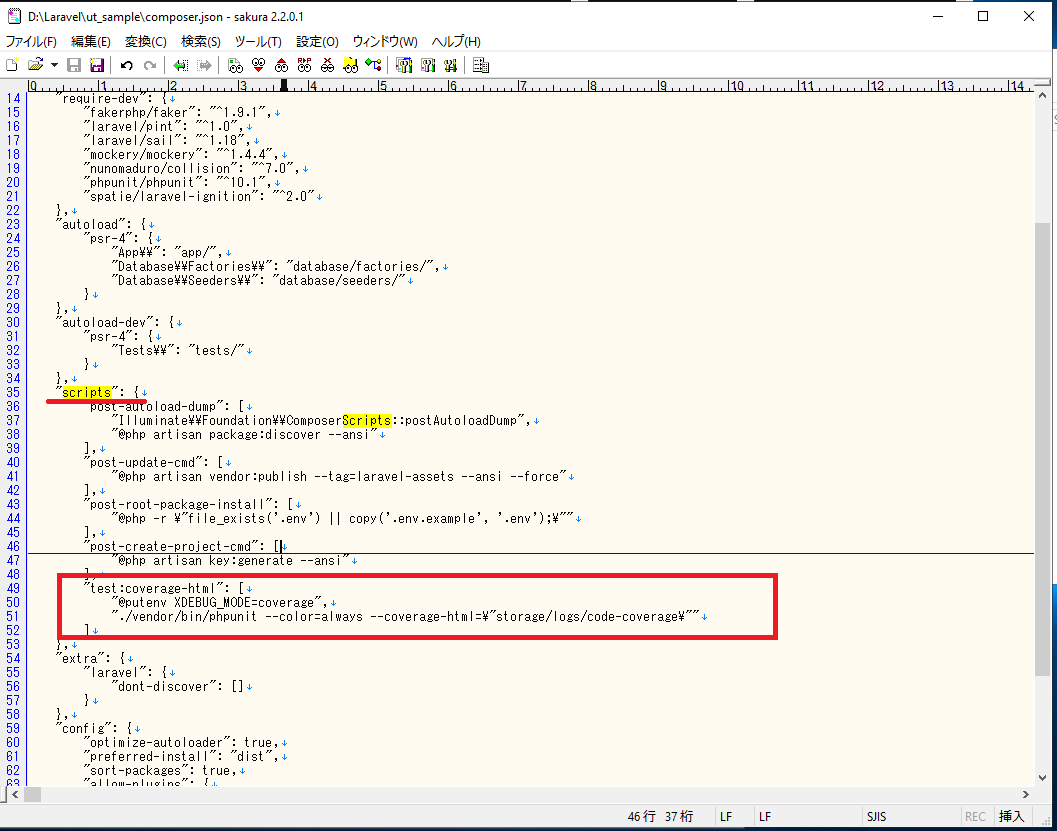Click line number 49 in the gutter

(x=13, y=588)
